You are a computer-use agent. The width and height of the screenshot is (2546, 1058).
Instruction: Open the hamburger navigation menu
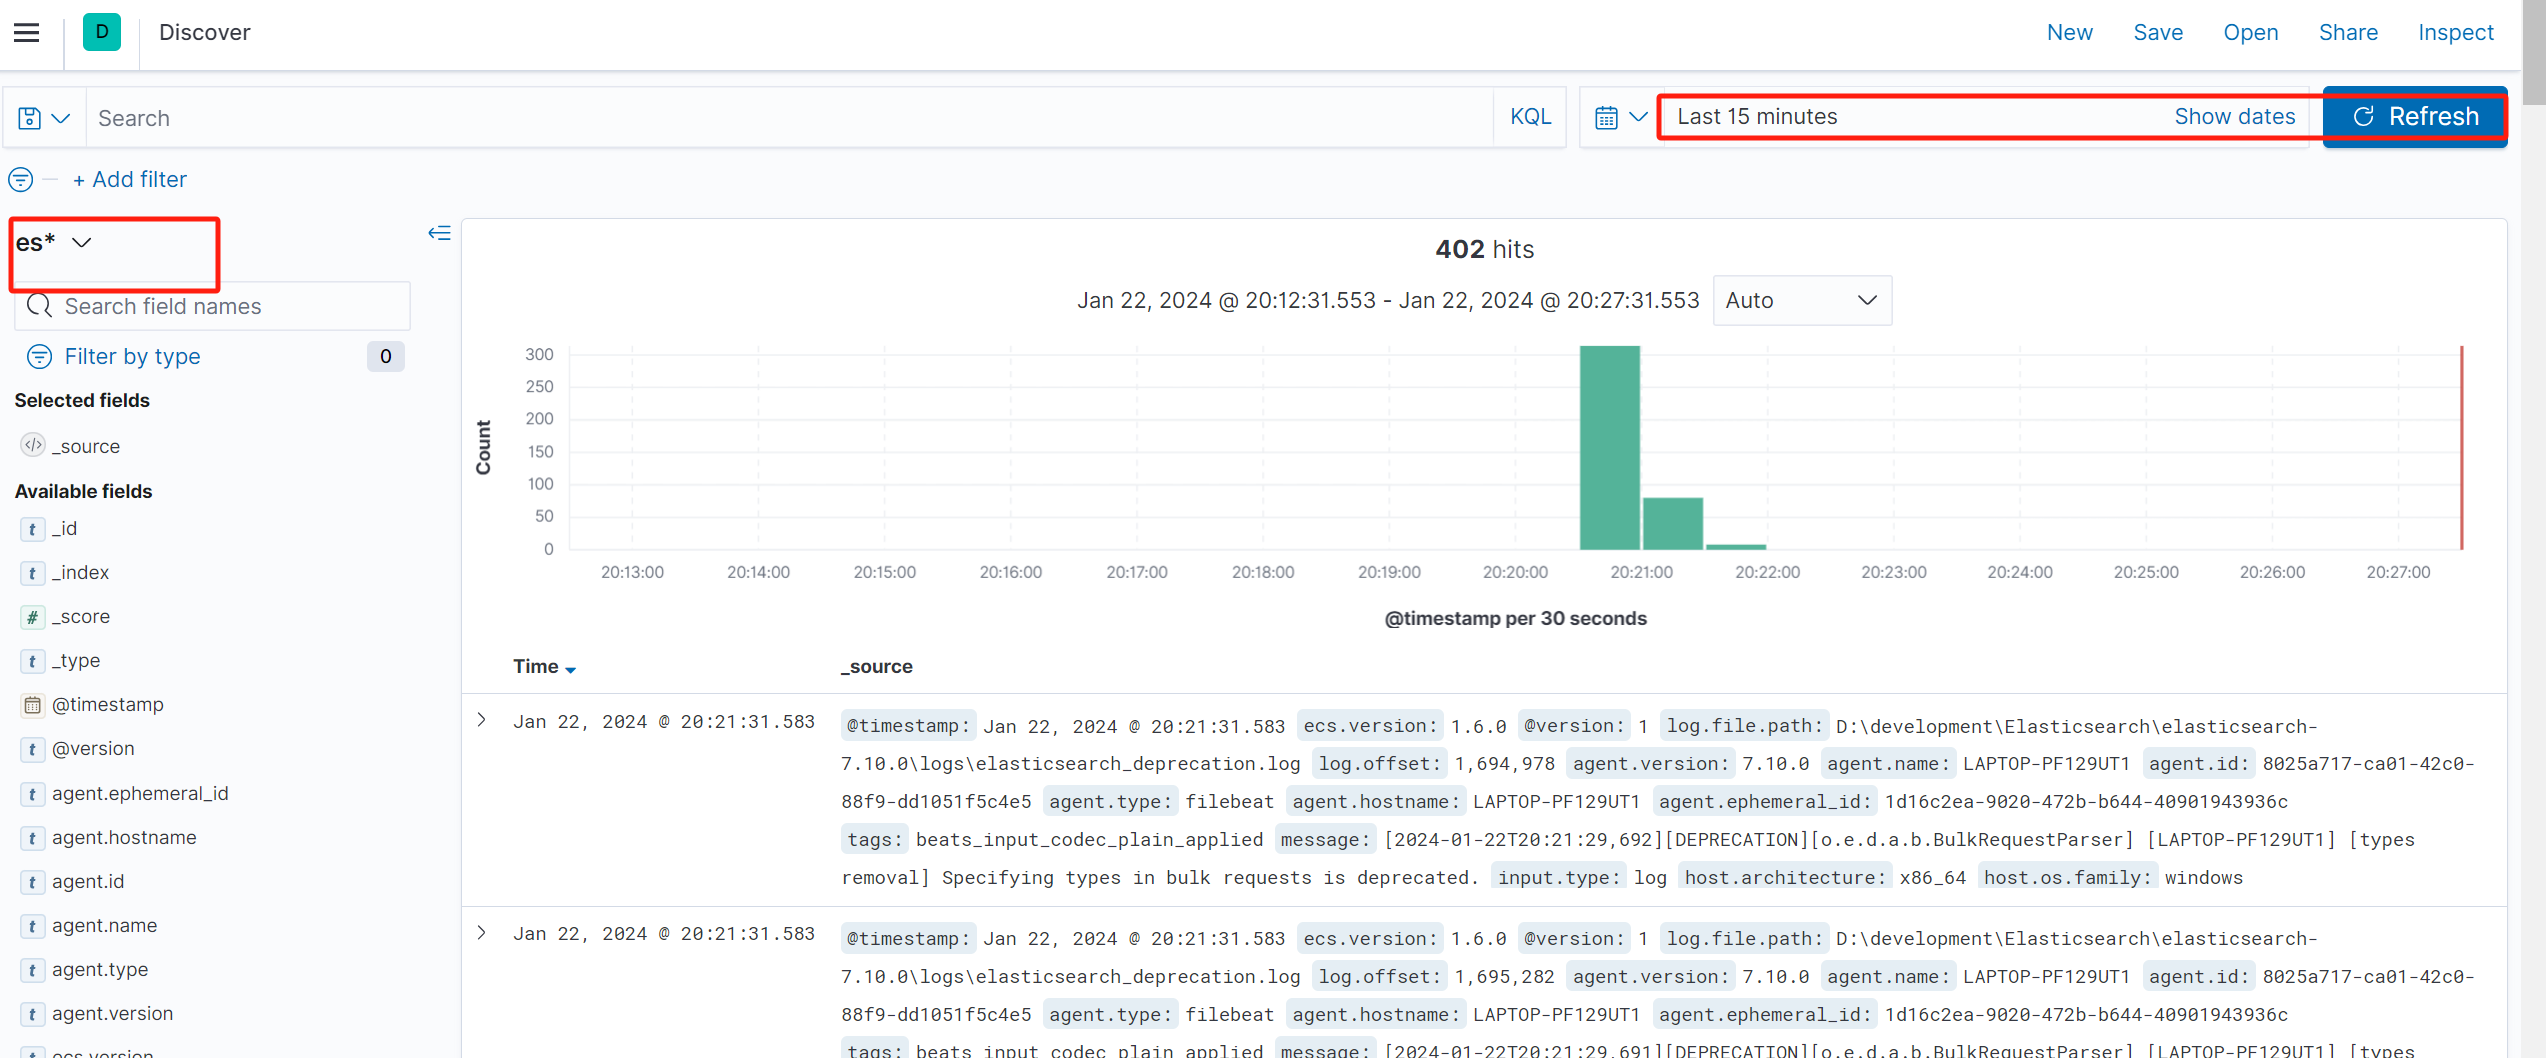click(27, 32)
